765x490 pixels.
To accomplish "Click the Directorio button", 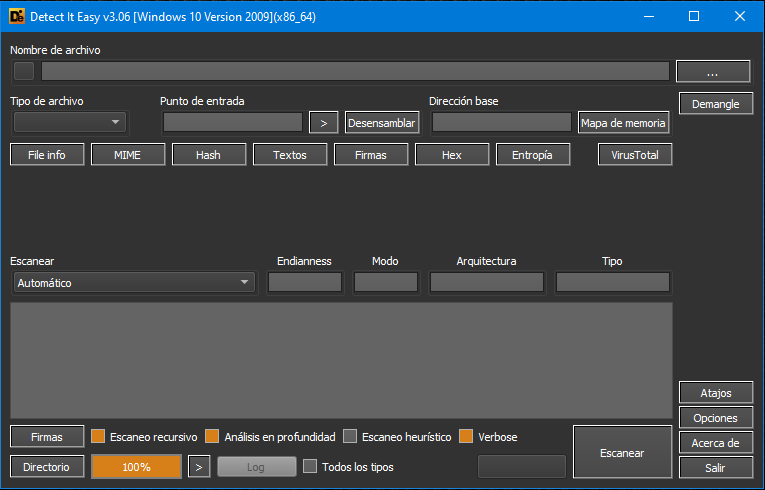I will tap(47, 467).
